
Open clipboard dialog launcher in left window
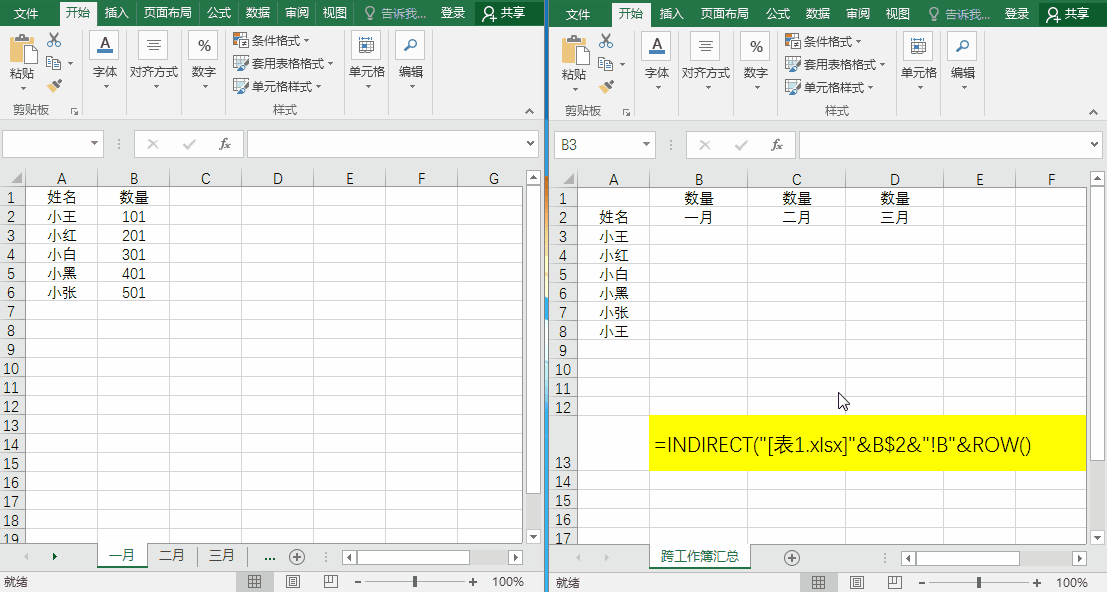coord(74,111)
